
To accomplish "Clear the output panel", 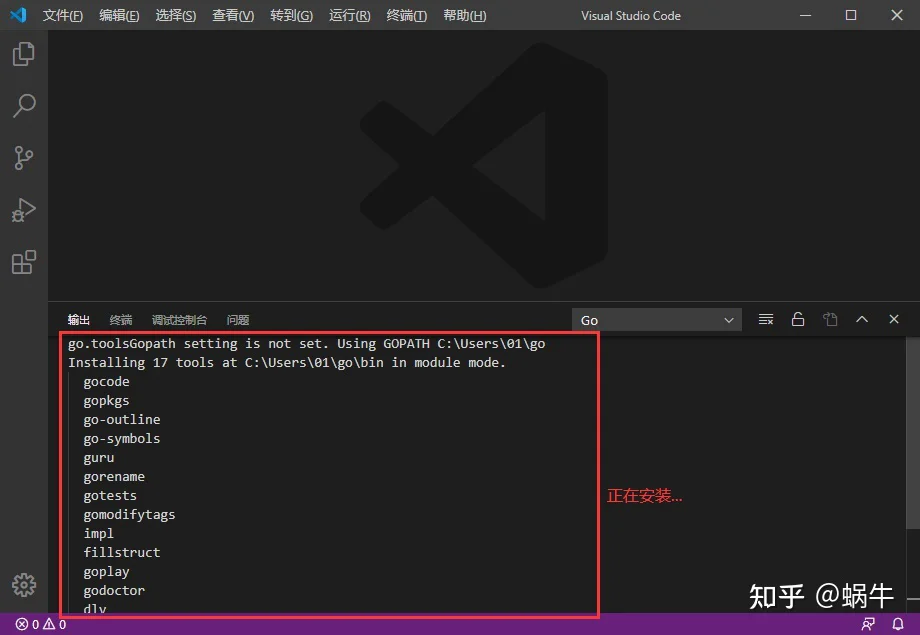I will click(766, 319).
